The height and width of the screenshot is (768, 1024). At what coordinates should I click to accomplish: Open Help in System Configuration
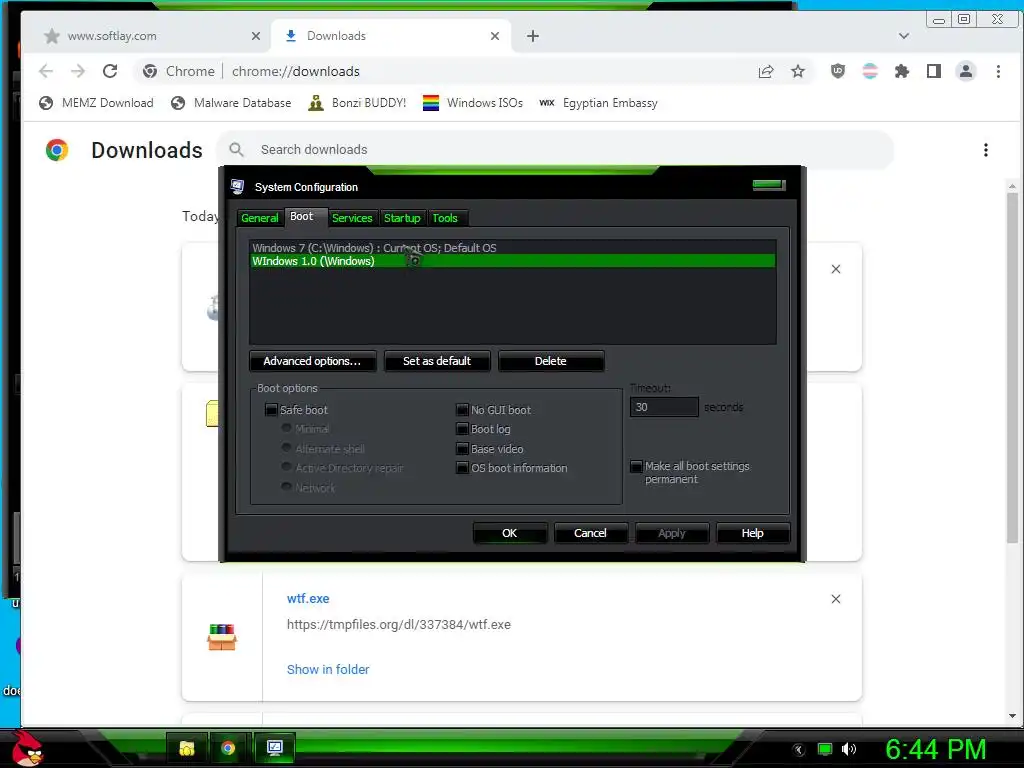pos(752,534)
